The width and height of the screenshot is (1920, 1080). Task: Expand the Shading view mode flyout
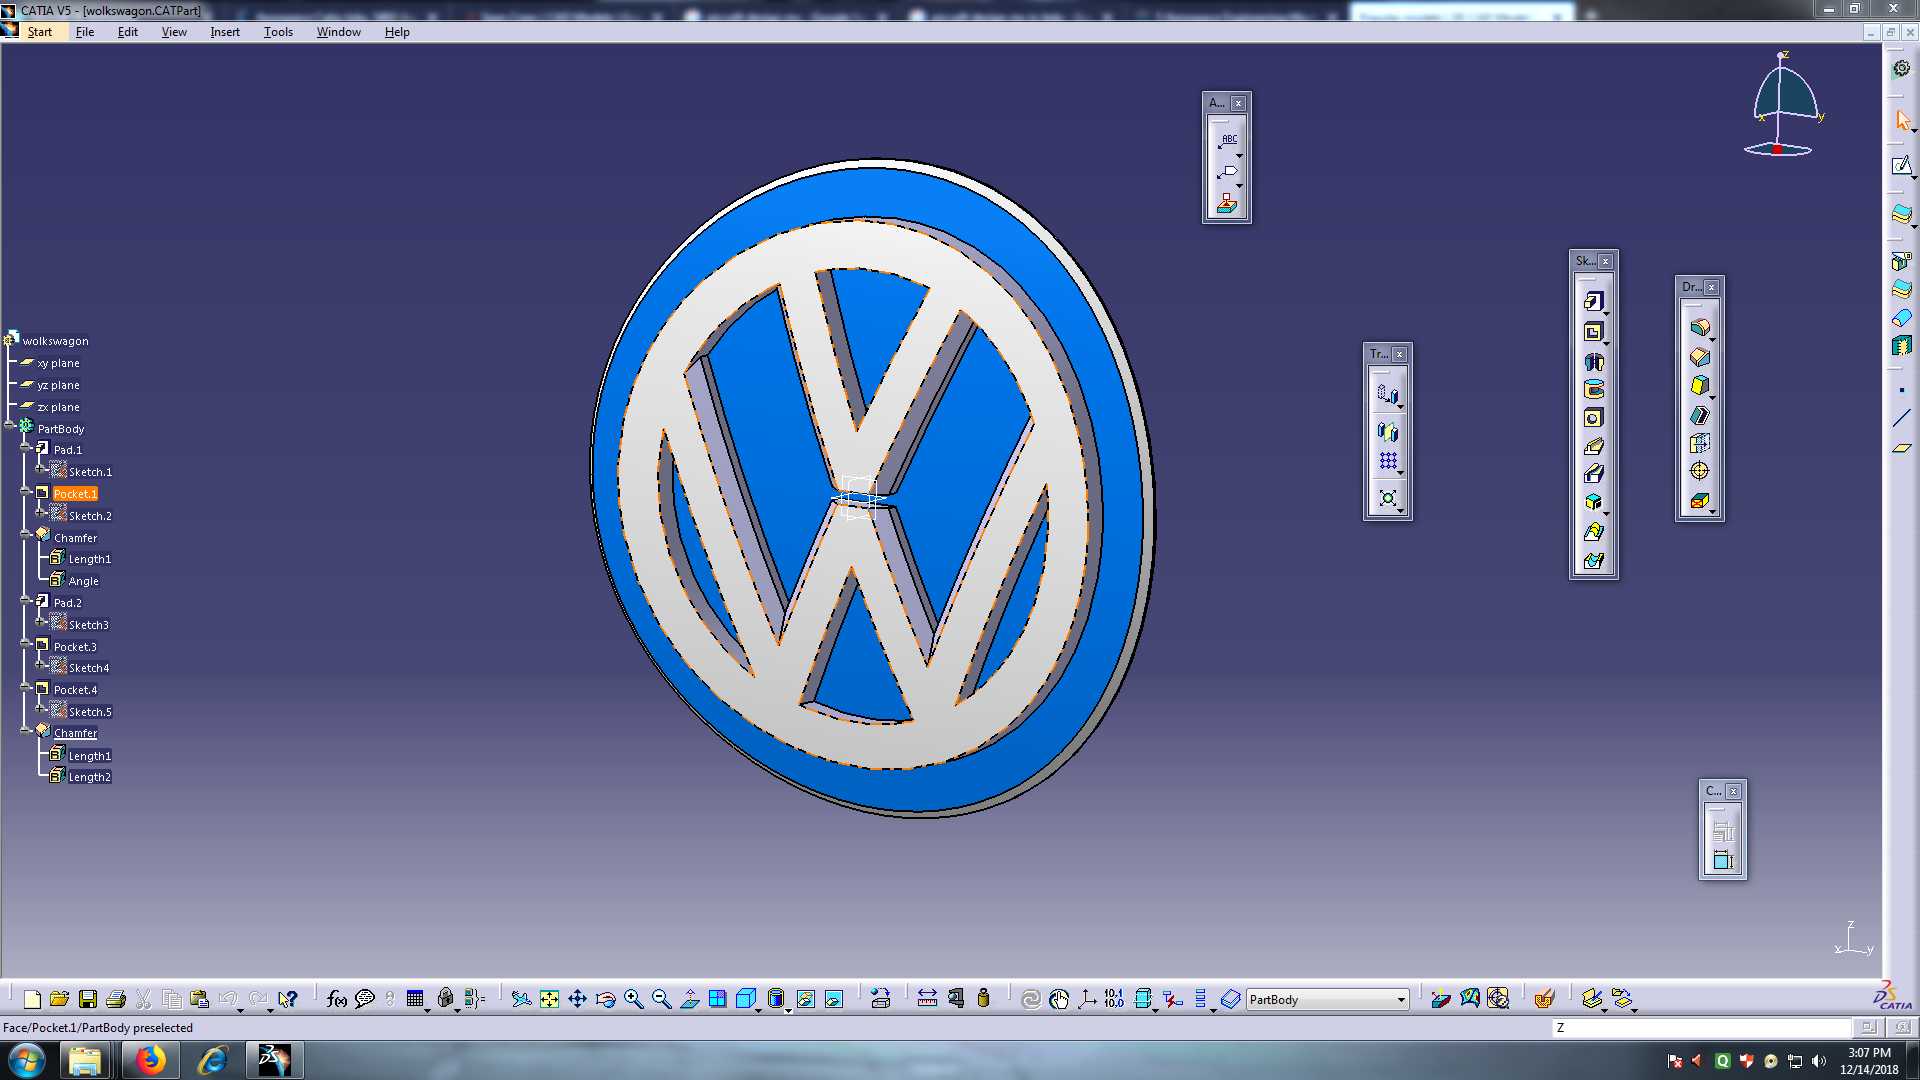789,1009
